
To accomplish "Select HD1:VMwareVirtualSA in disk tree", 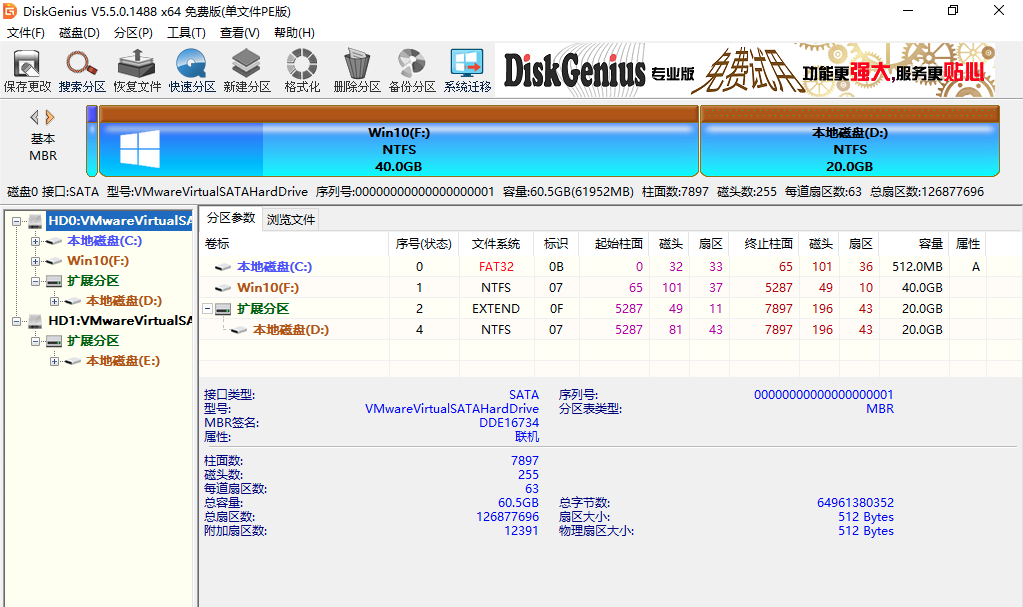I will coord(120,320).
